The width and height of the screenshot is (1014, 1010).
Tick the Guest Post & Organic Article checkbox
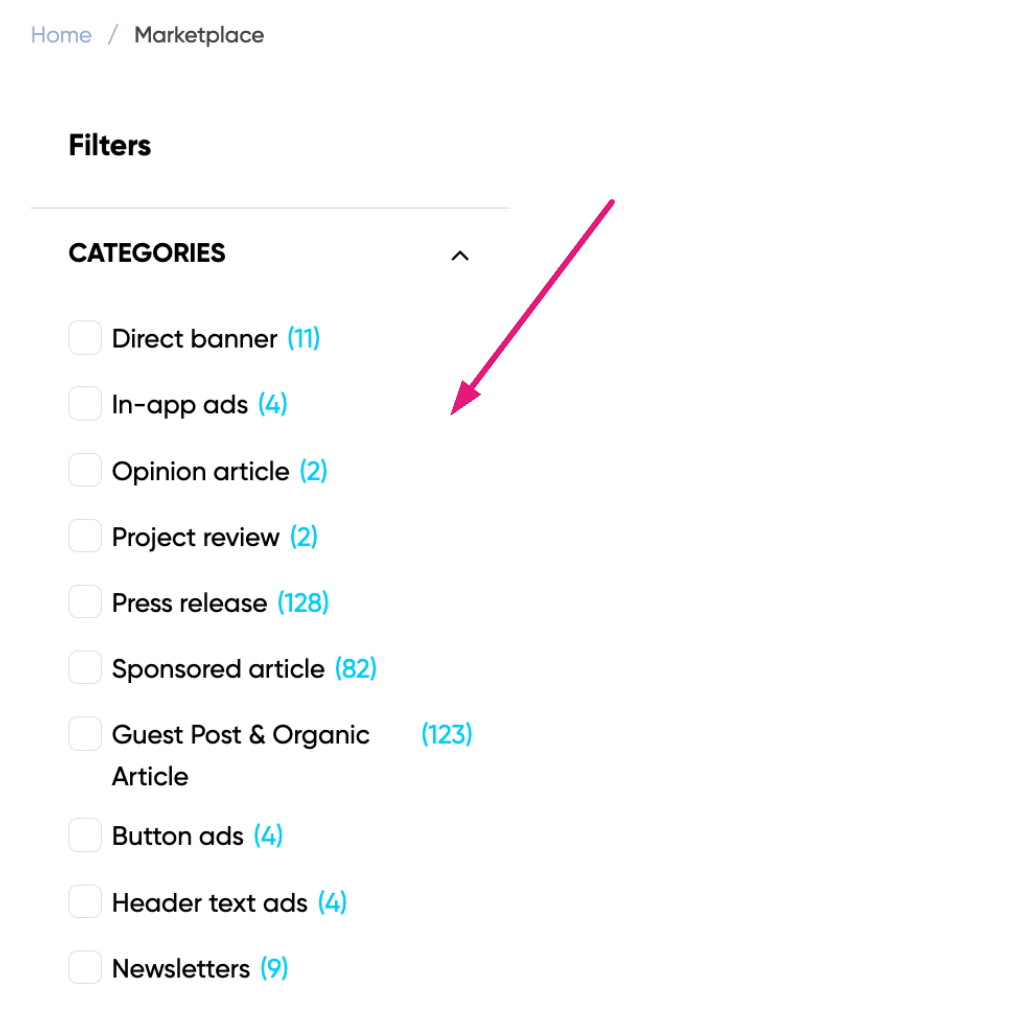(x=85, y=734)
